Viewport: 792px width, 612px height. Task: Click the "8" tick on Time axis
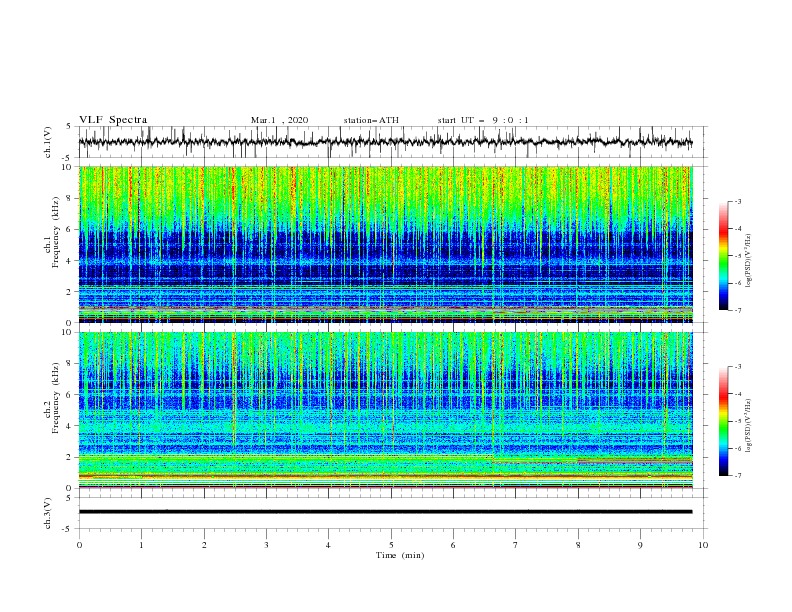coord(578,545)
